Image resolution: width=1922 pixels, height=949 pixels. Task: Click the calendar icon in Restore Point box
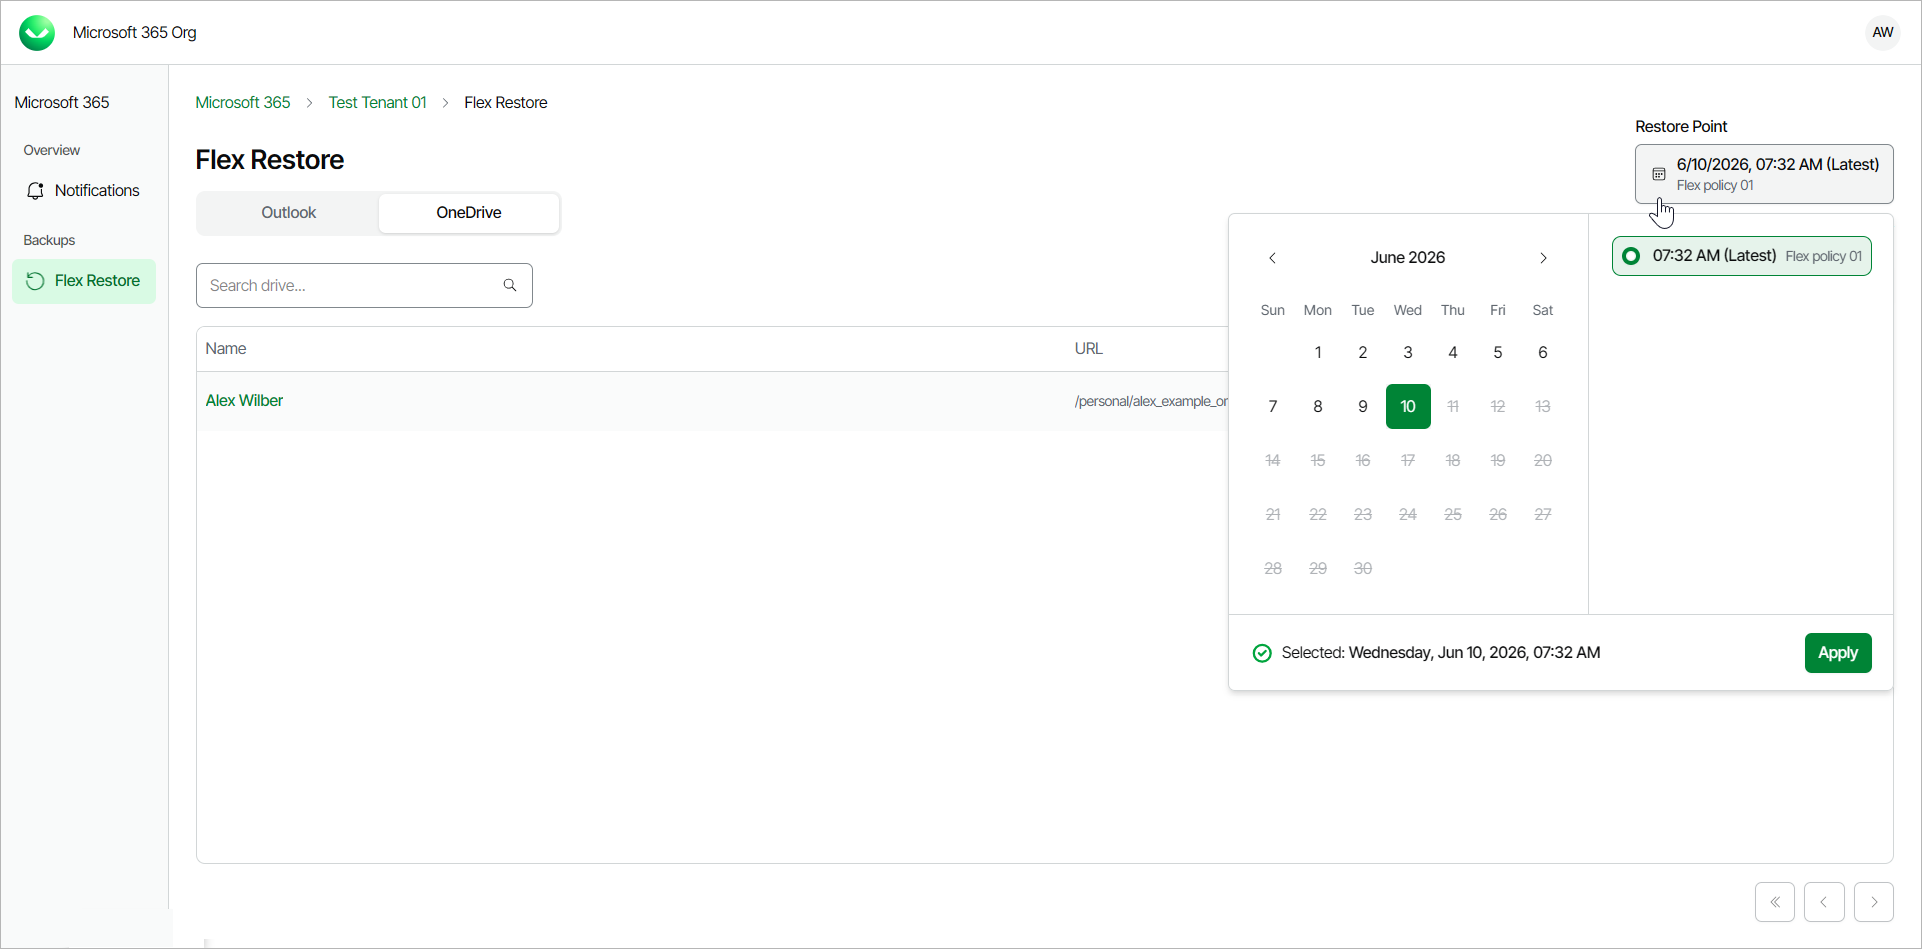click(1658, 174)
